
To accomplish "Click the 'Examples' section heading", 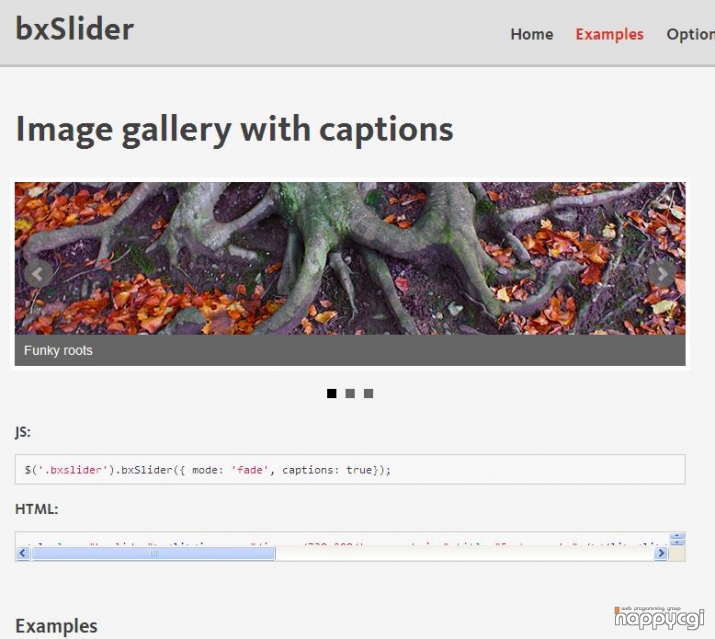I will 57,626.
